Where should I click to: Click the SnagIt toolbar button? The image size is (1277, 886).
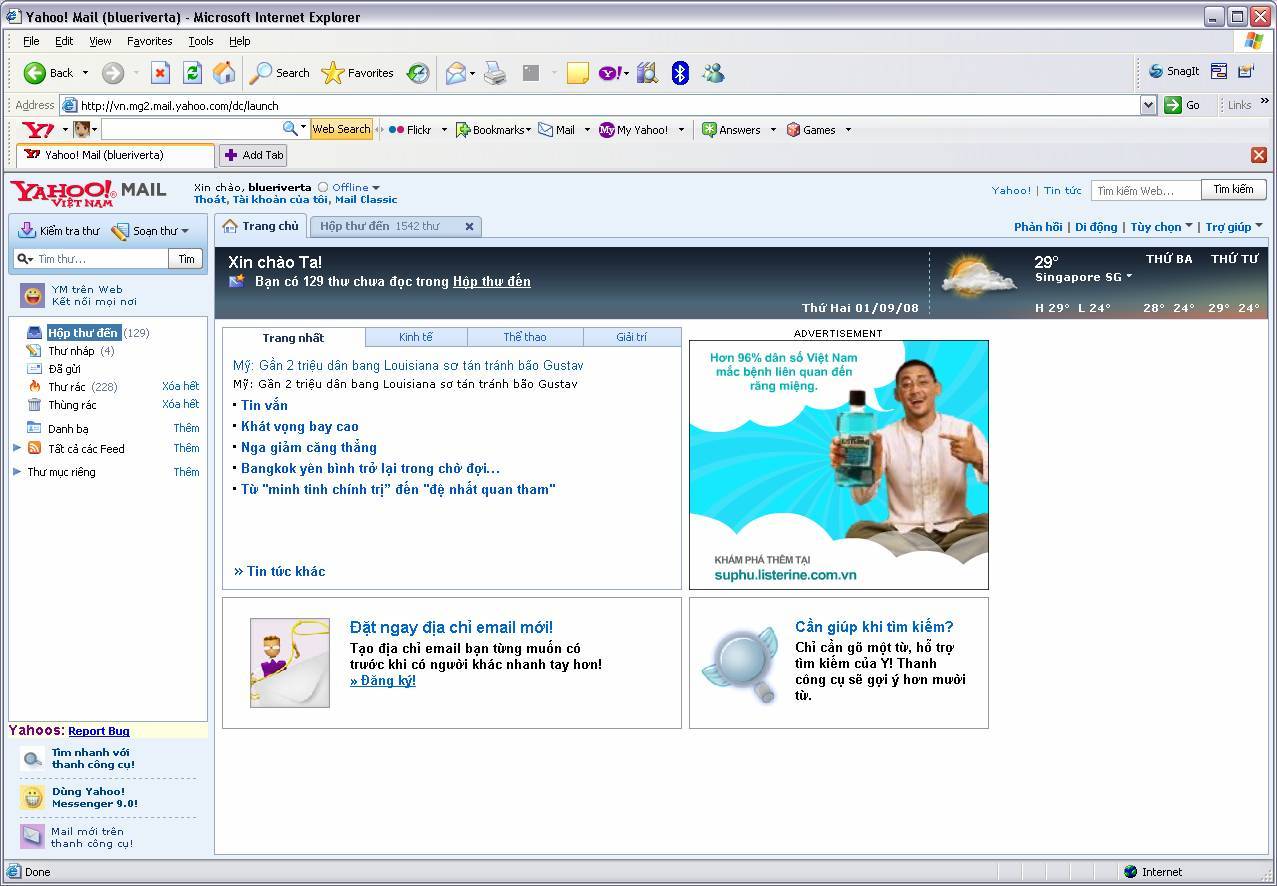tap(1174, 71)
